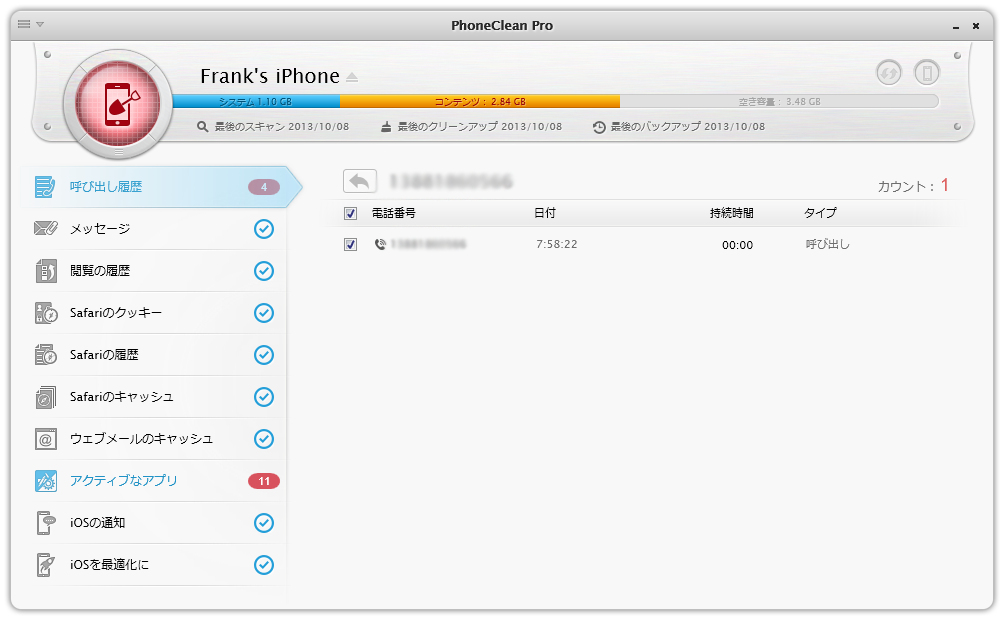Open the iOSを最適化に category
The width and height of the screenshot is (1004, 620).
156,565
